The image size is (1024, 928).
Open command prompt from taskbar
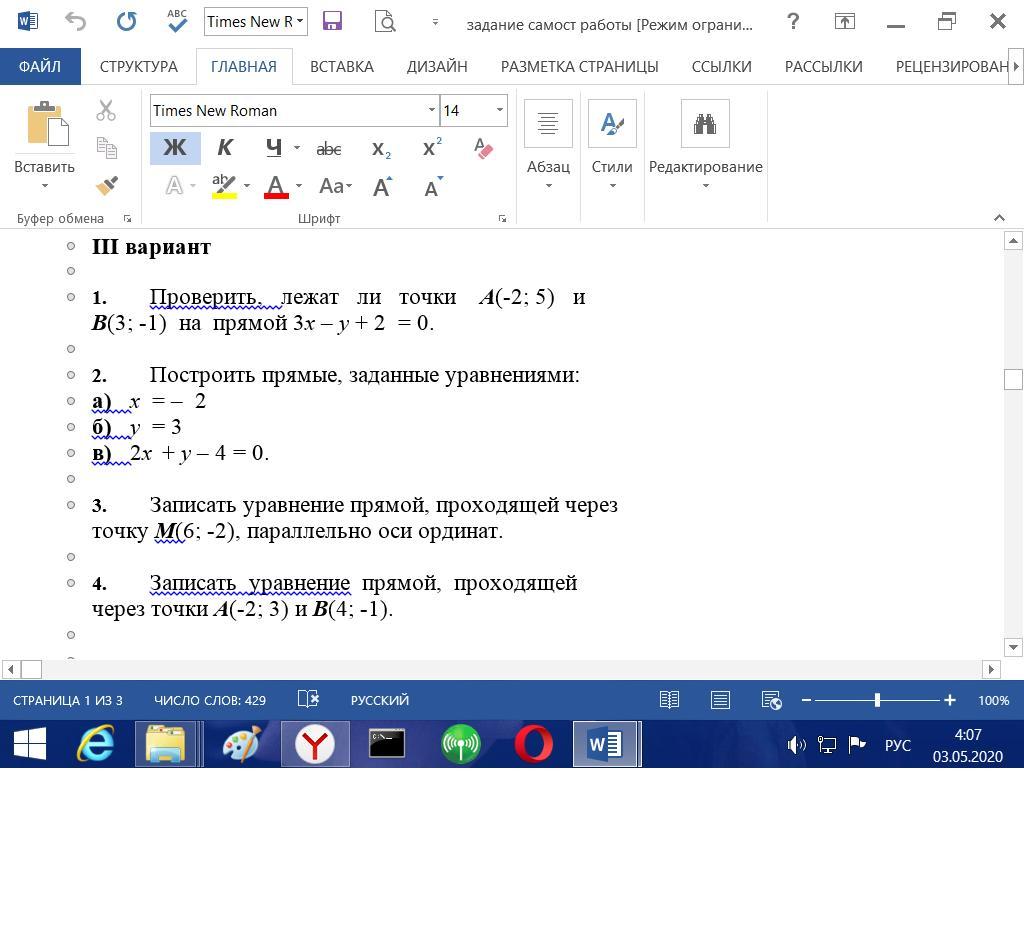coord(387,744)
